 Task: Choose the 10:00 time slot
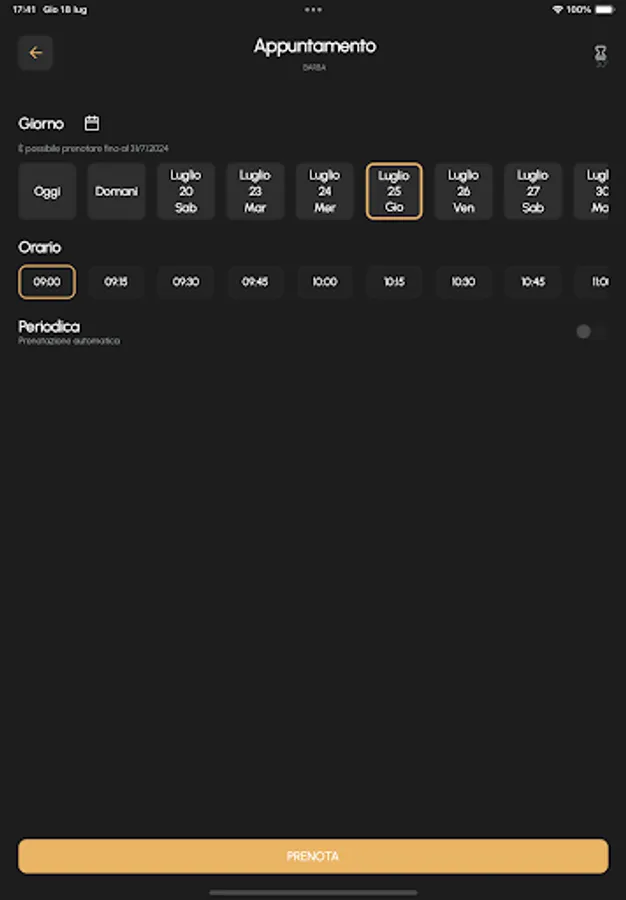coord(325,282)
